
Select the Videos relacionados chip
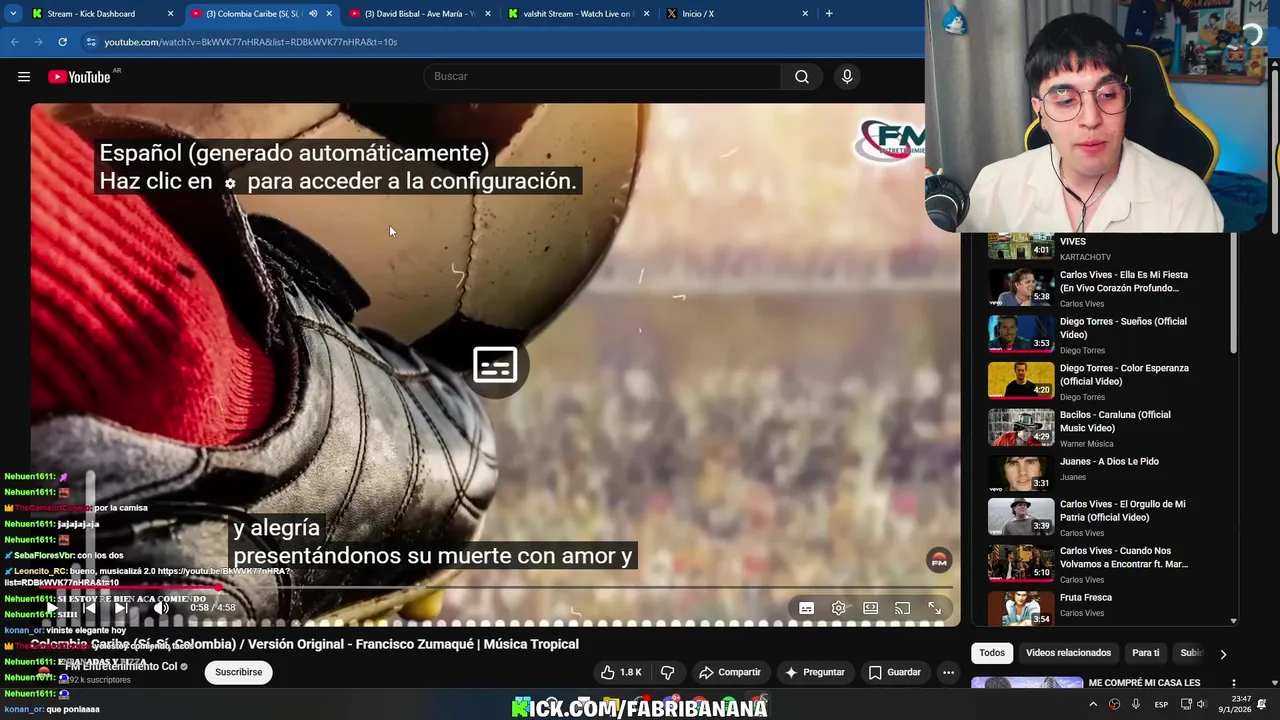(x=1068, y=653)
